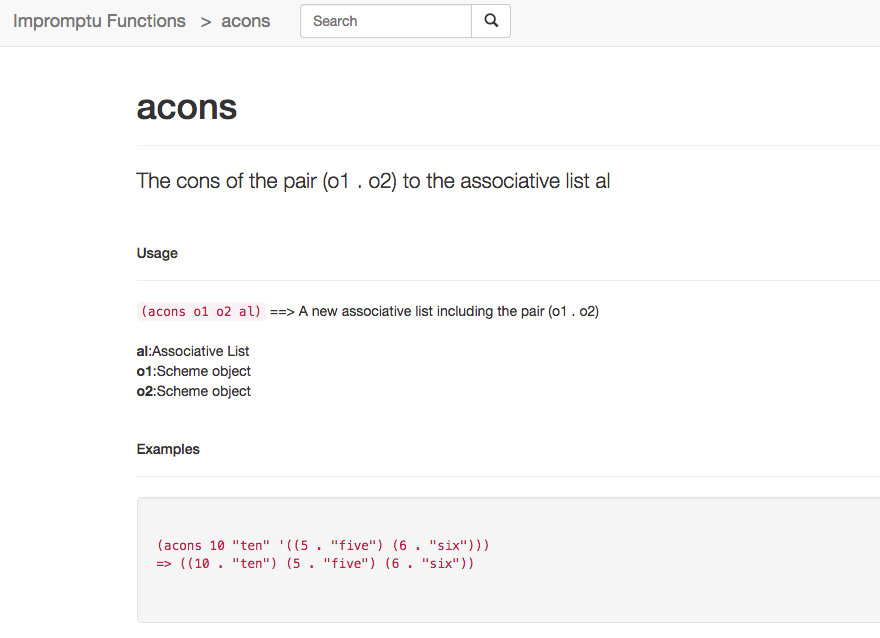Focus the Search text field

pyautogui.click(x=386, y=21)
